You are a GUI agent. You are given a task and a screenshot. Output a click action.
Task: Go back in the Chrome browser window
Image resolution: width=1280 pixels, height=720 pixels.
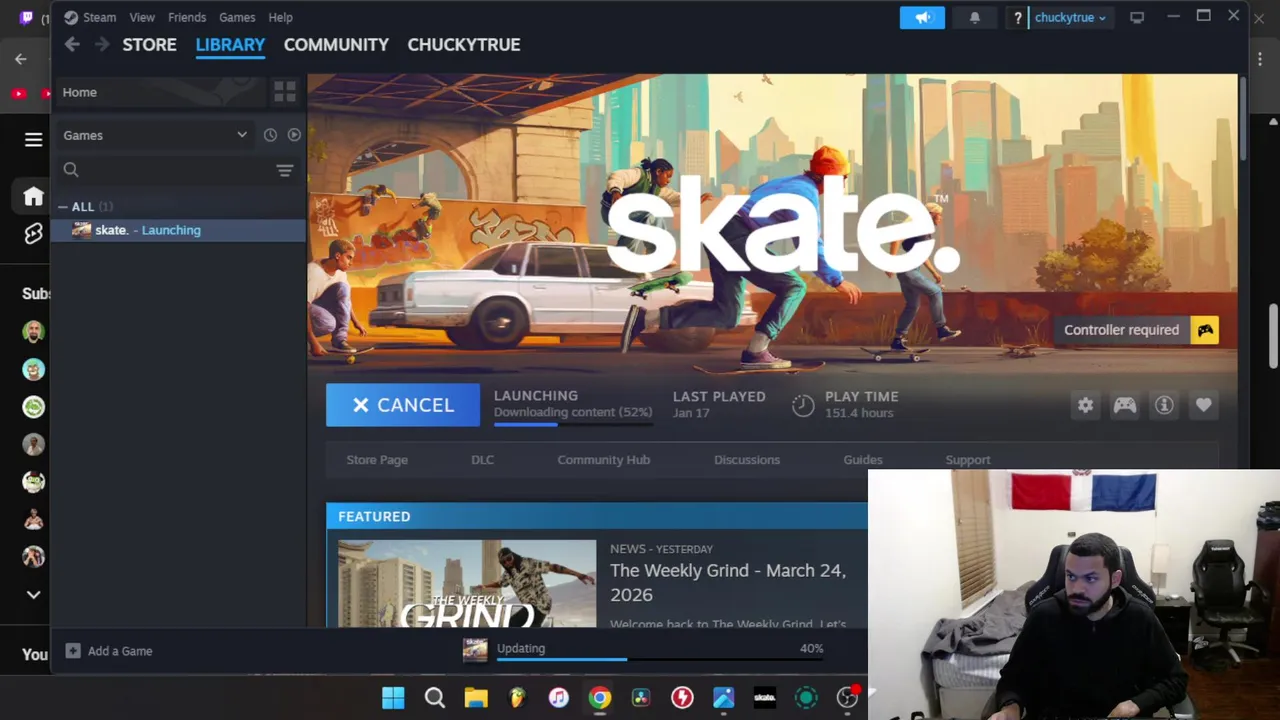(21, 59)
